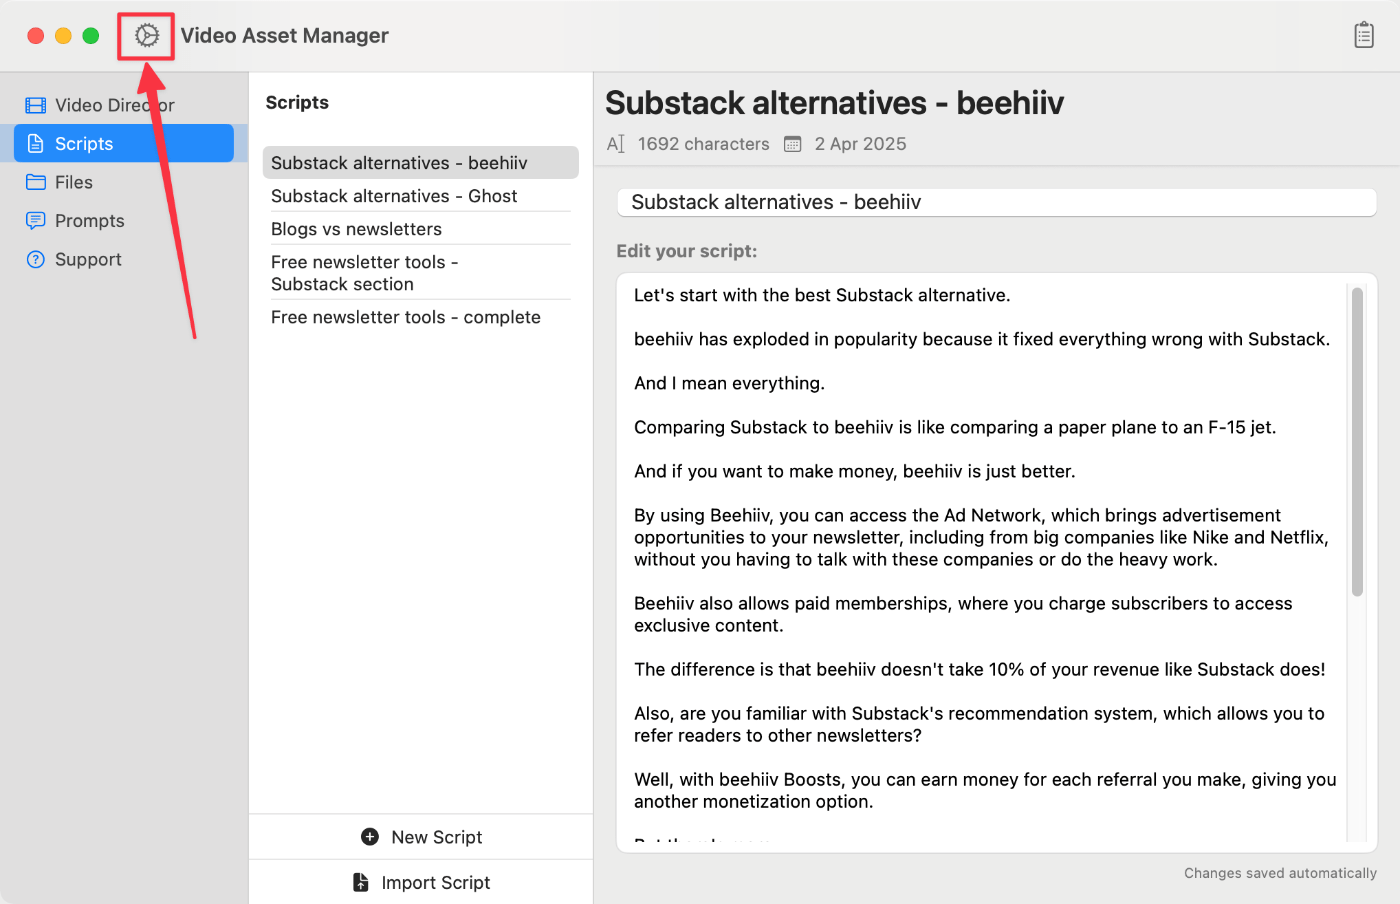
Task: Switch to the Scripts section in sidebar
Action: click(x=82, y=143)
